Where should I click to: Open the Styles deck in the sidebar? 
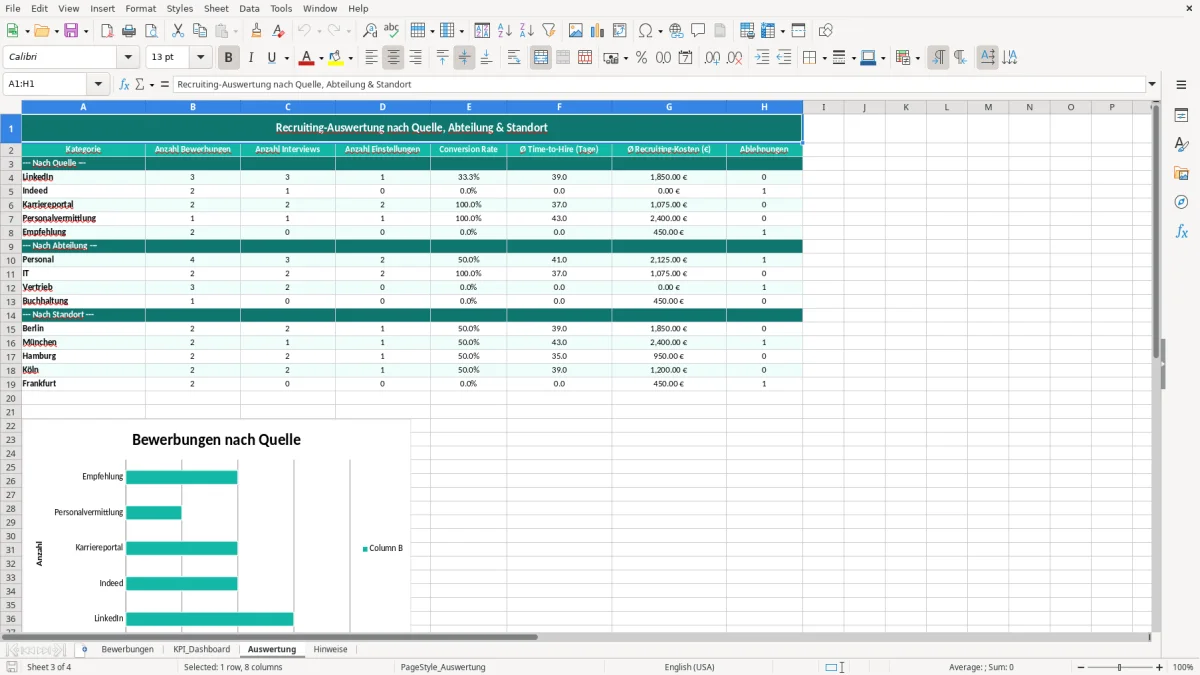(x=1181, y=145)
